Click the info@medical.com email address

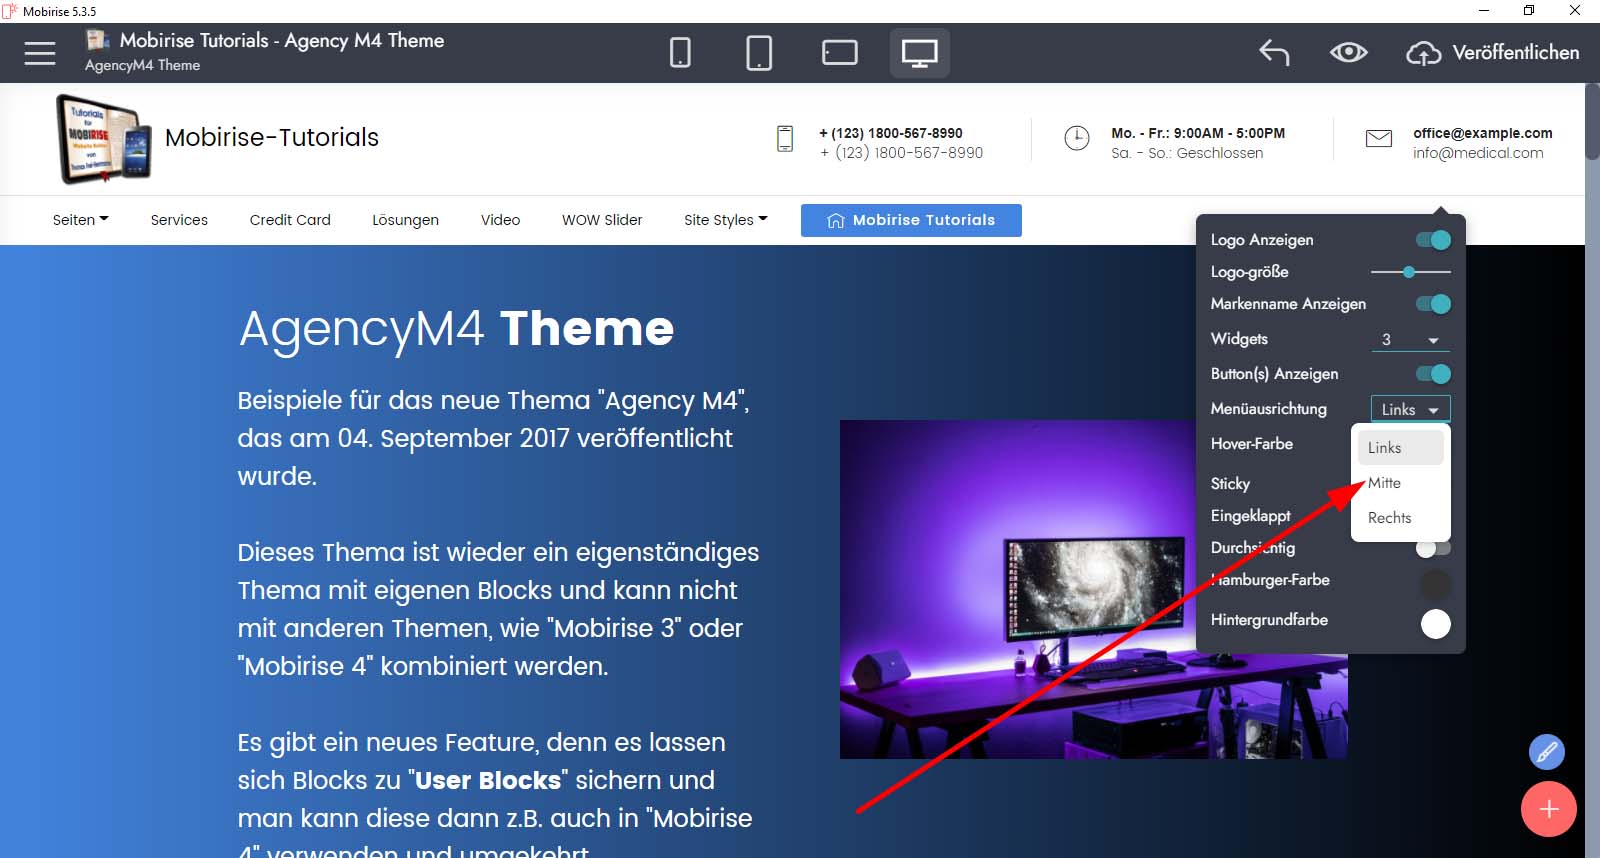click(x=1478, y=153)
